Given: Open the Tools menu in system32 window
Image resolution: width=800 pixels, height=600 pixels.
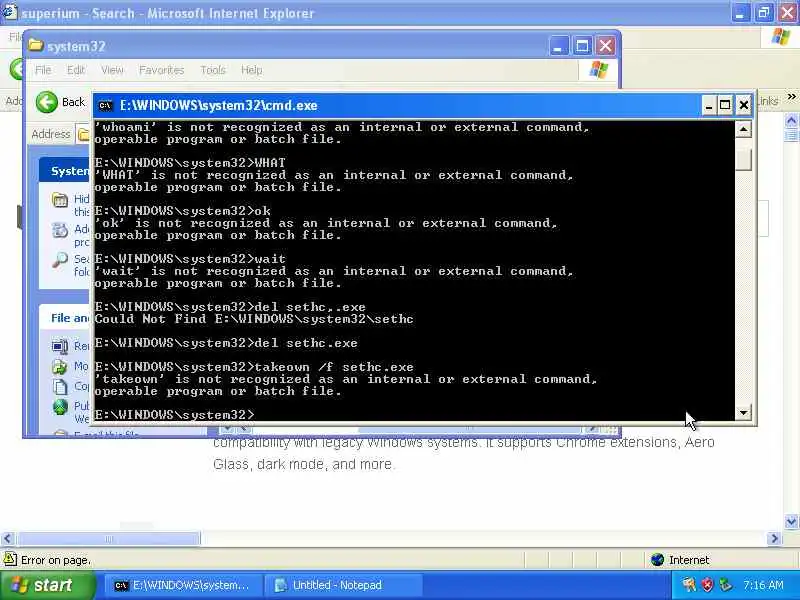Looking at the screenshot, I should point(213,70).
